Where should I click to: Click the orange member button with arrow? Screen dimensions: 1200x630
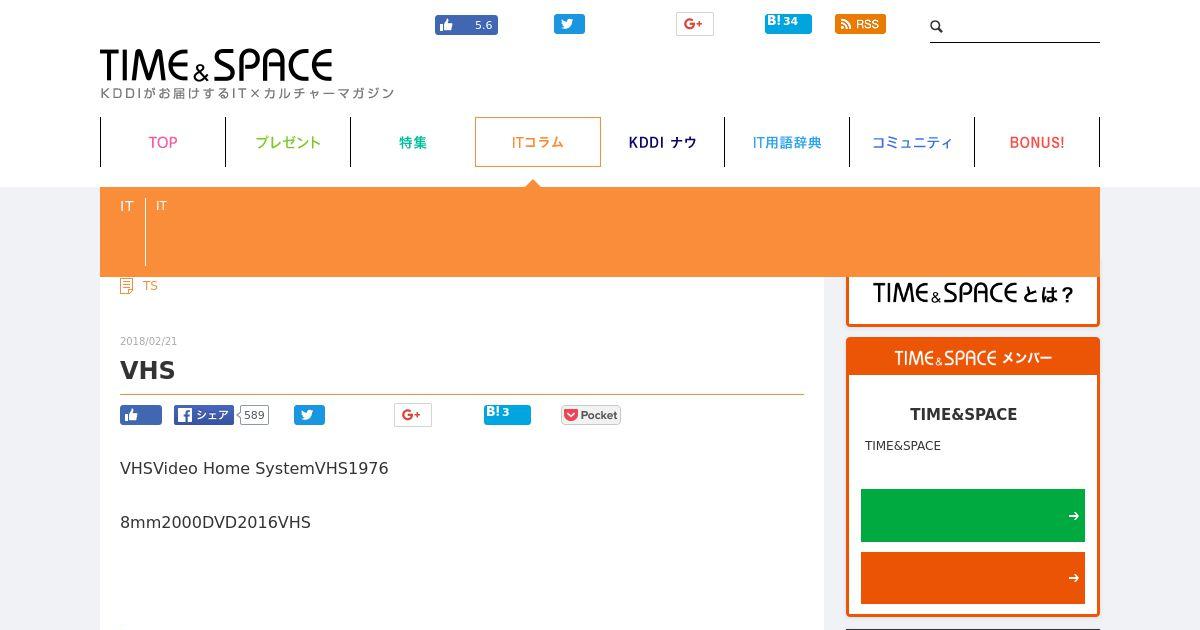tap(973, 578)
